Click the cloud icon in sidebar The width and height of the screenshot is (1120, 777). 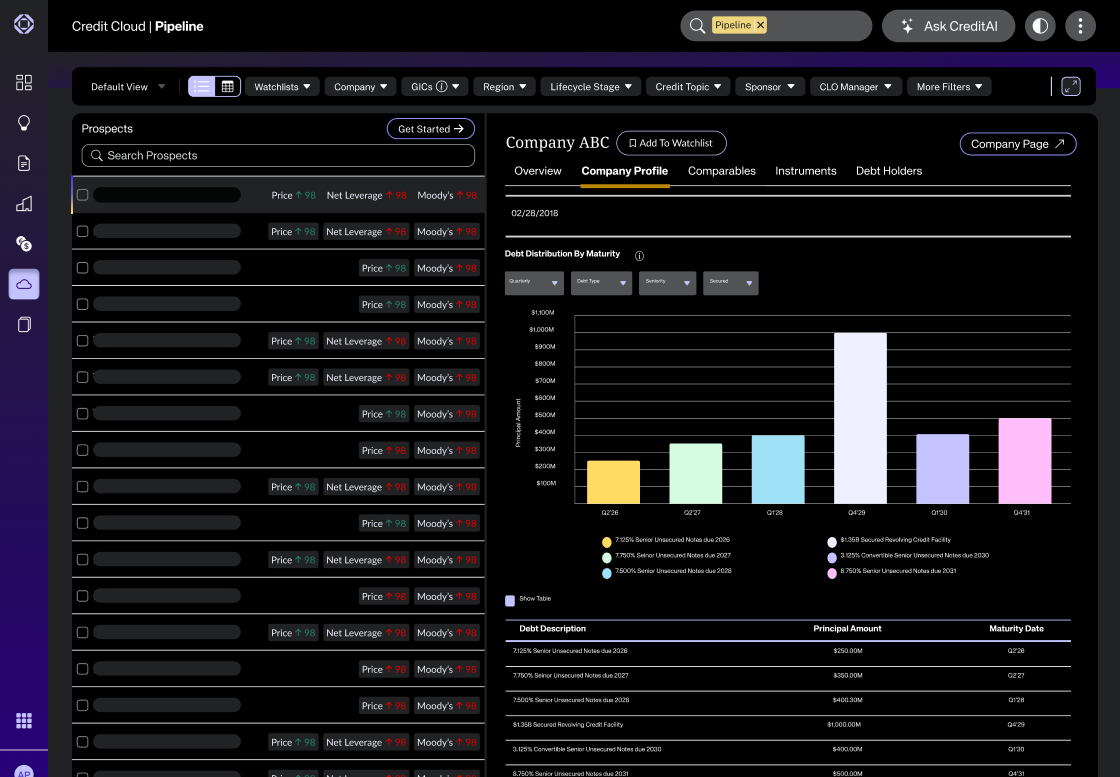coord(24,284)
